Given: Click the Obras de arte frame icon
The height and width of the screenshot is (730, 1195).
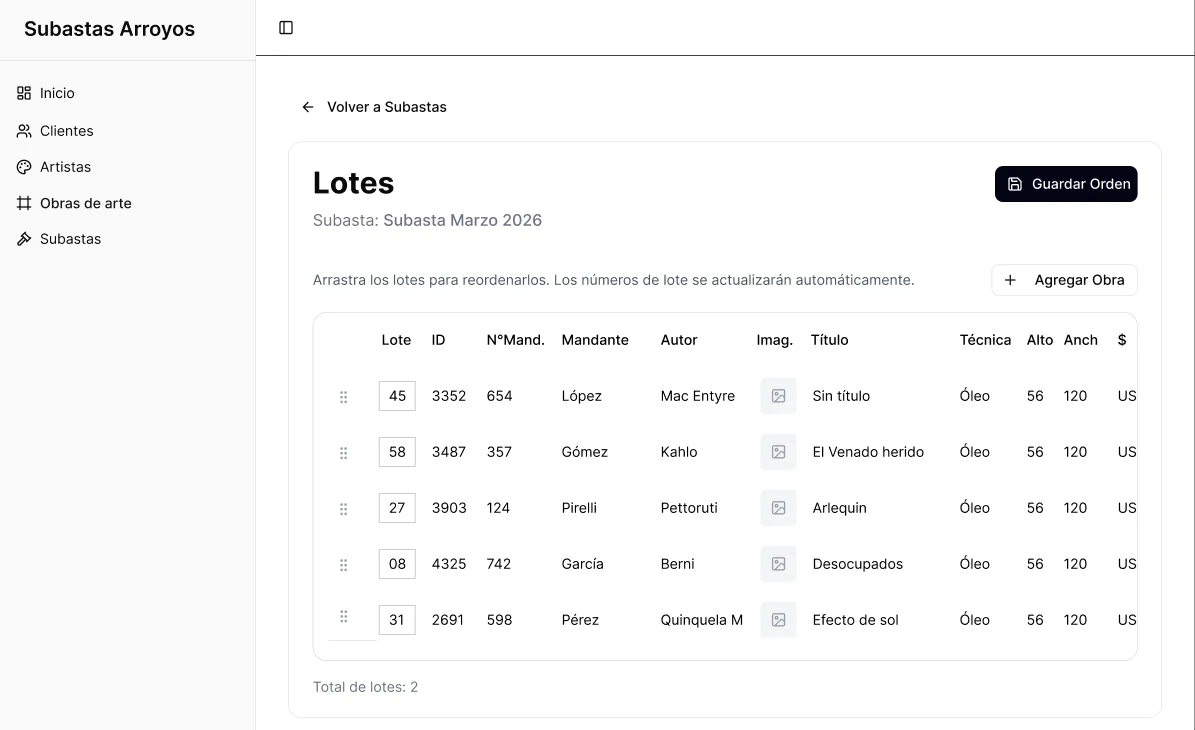Looking at the screenshot, I should [x=24, y=203].
